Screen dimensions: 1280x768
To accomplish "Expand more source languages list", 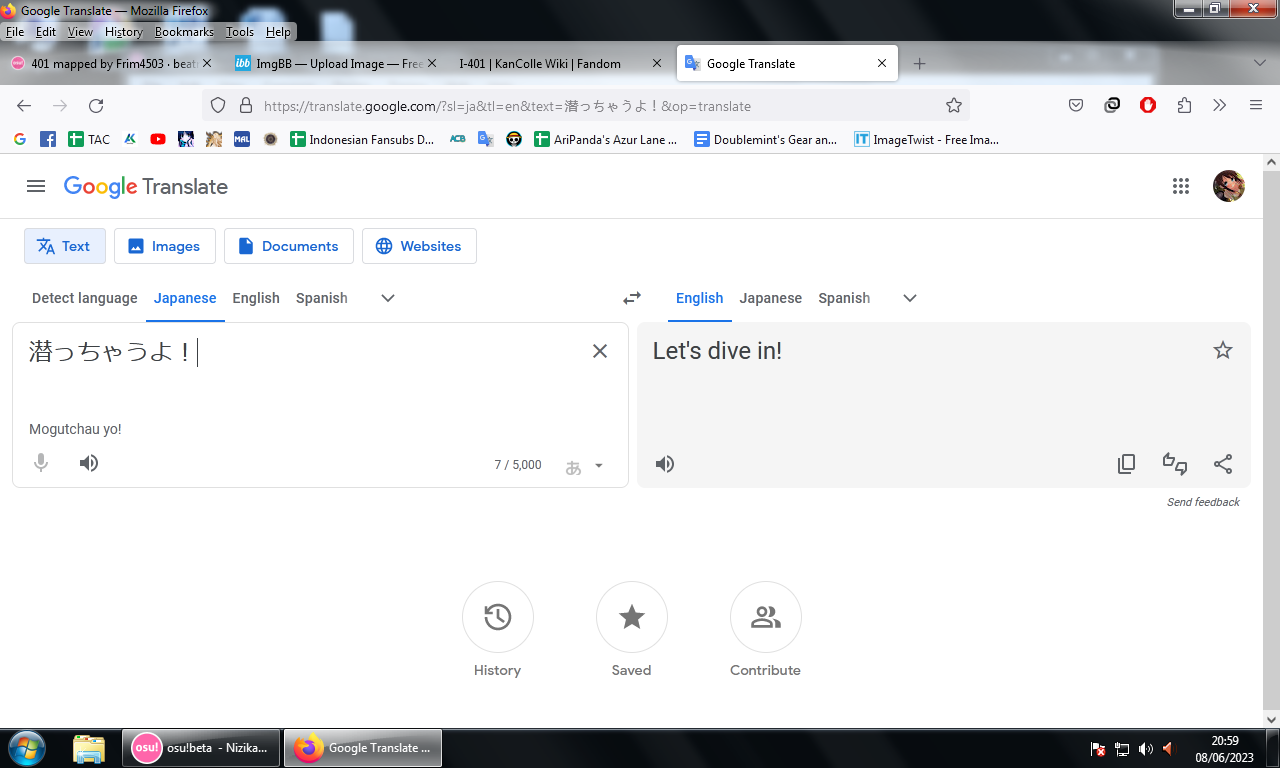I will tap(388, 298).
